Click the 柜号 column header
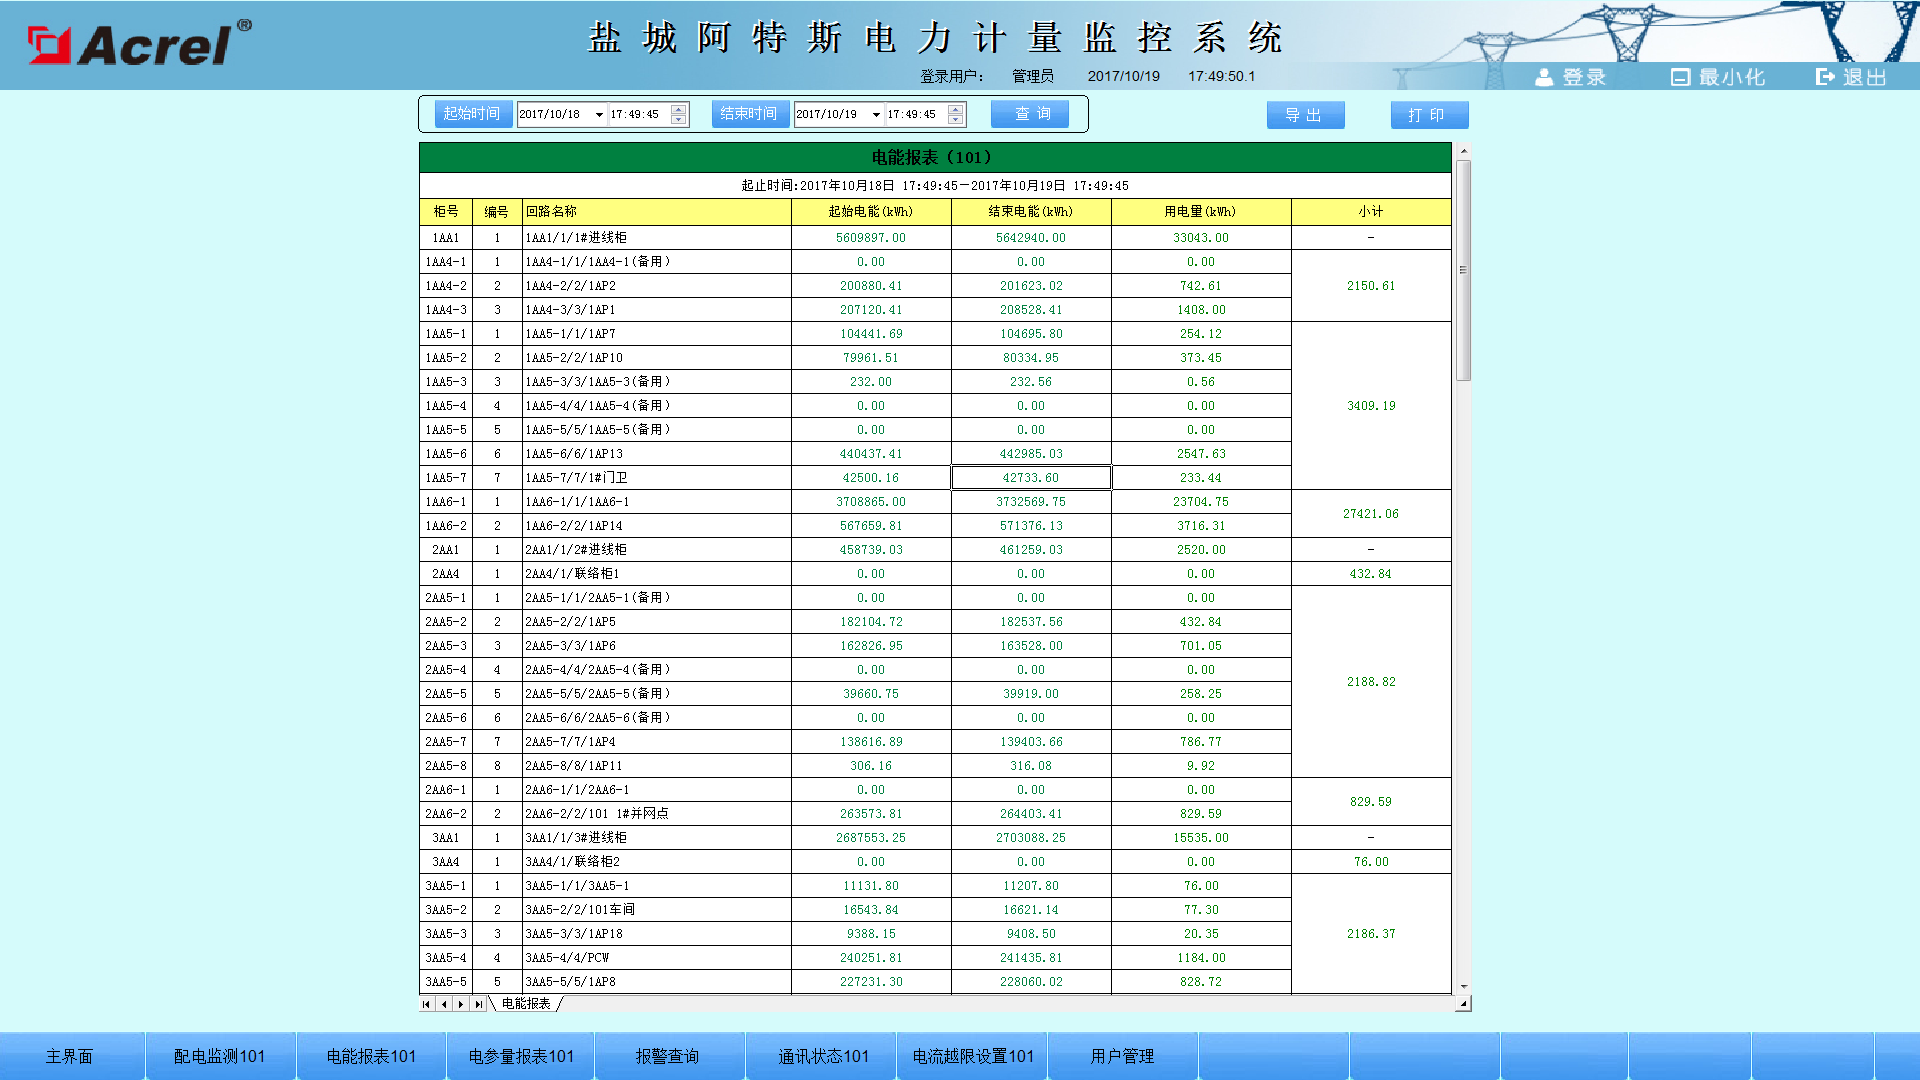Image resolution: width=1920 pixels, height=1080 pixels. (x=446, y=212)
